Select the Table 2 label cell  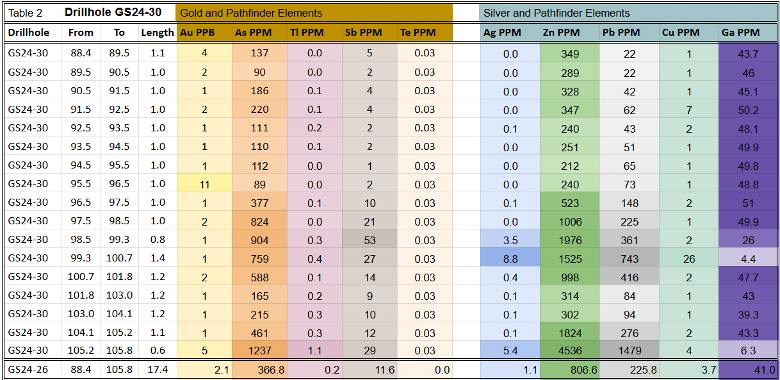[26, 13]
